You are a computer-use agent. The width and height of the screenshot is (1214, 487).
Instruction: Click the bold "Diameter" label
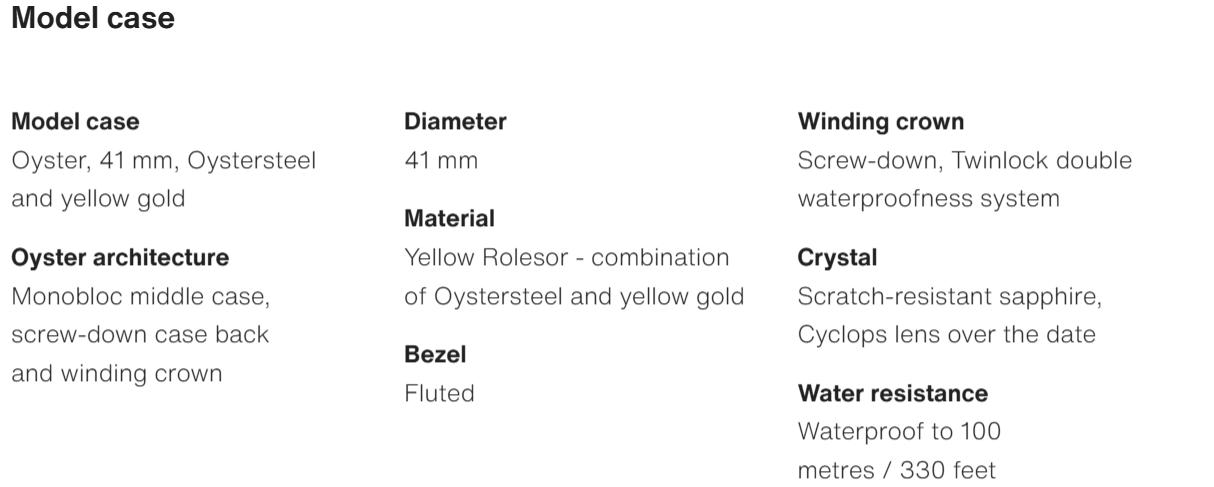pos(455,122)
